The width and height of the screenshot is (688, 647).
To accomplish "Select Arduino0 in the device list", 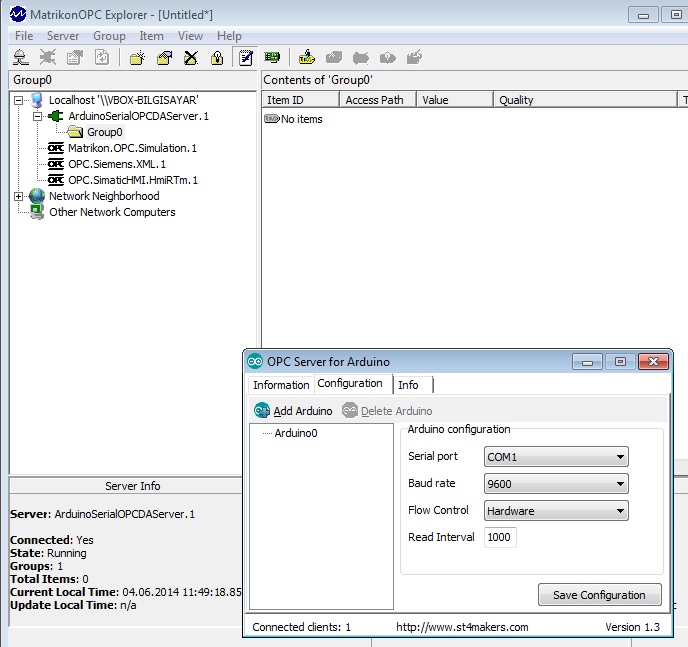I will (x=296, y=433).
